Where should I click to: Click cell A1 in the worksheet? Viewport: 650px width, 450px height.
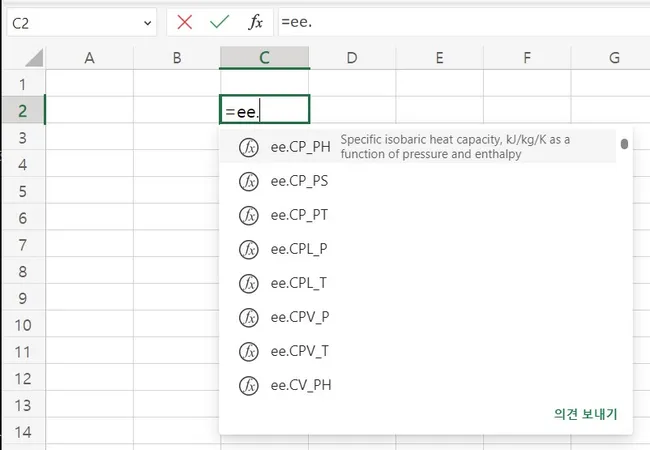tap(89, 83)
